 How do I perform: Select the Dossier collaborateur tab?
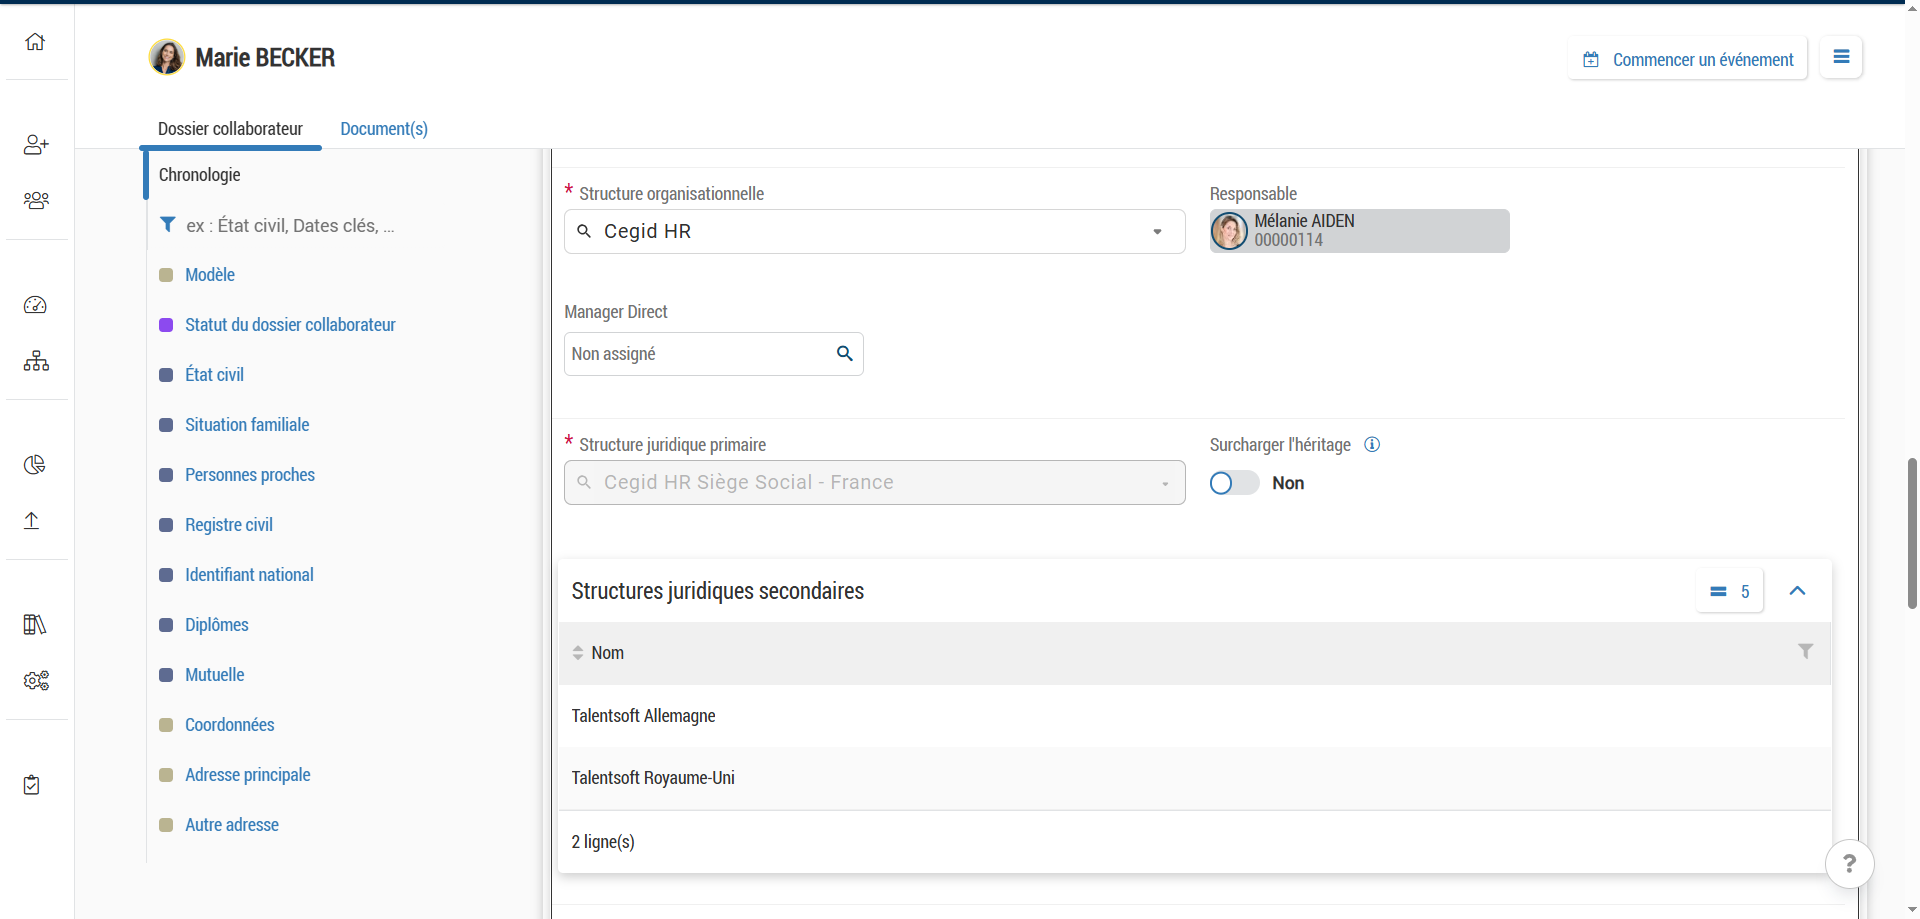point(230,129)
